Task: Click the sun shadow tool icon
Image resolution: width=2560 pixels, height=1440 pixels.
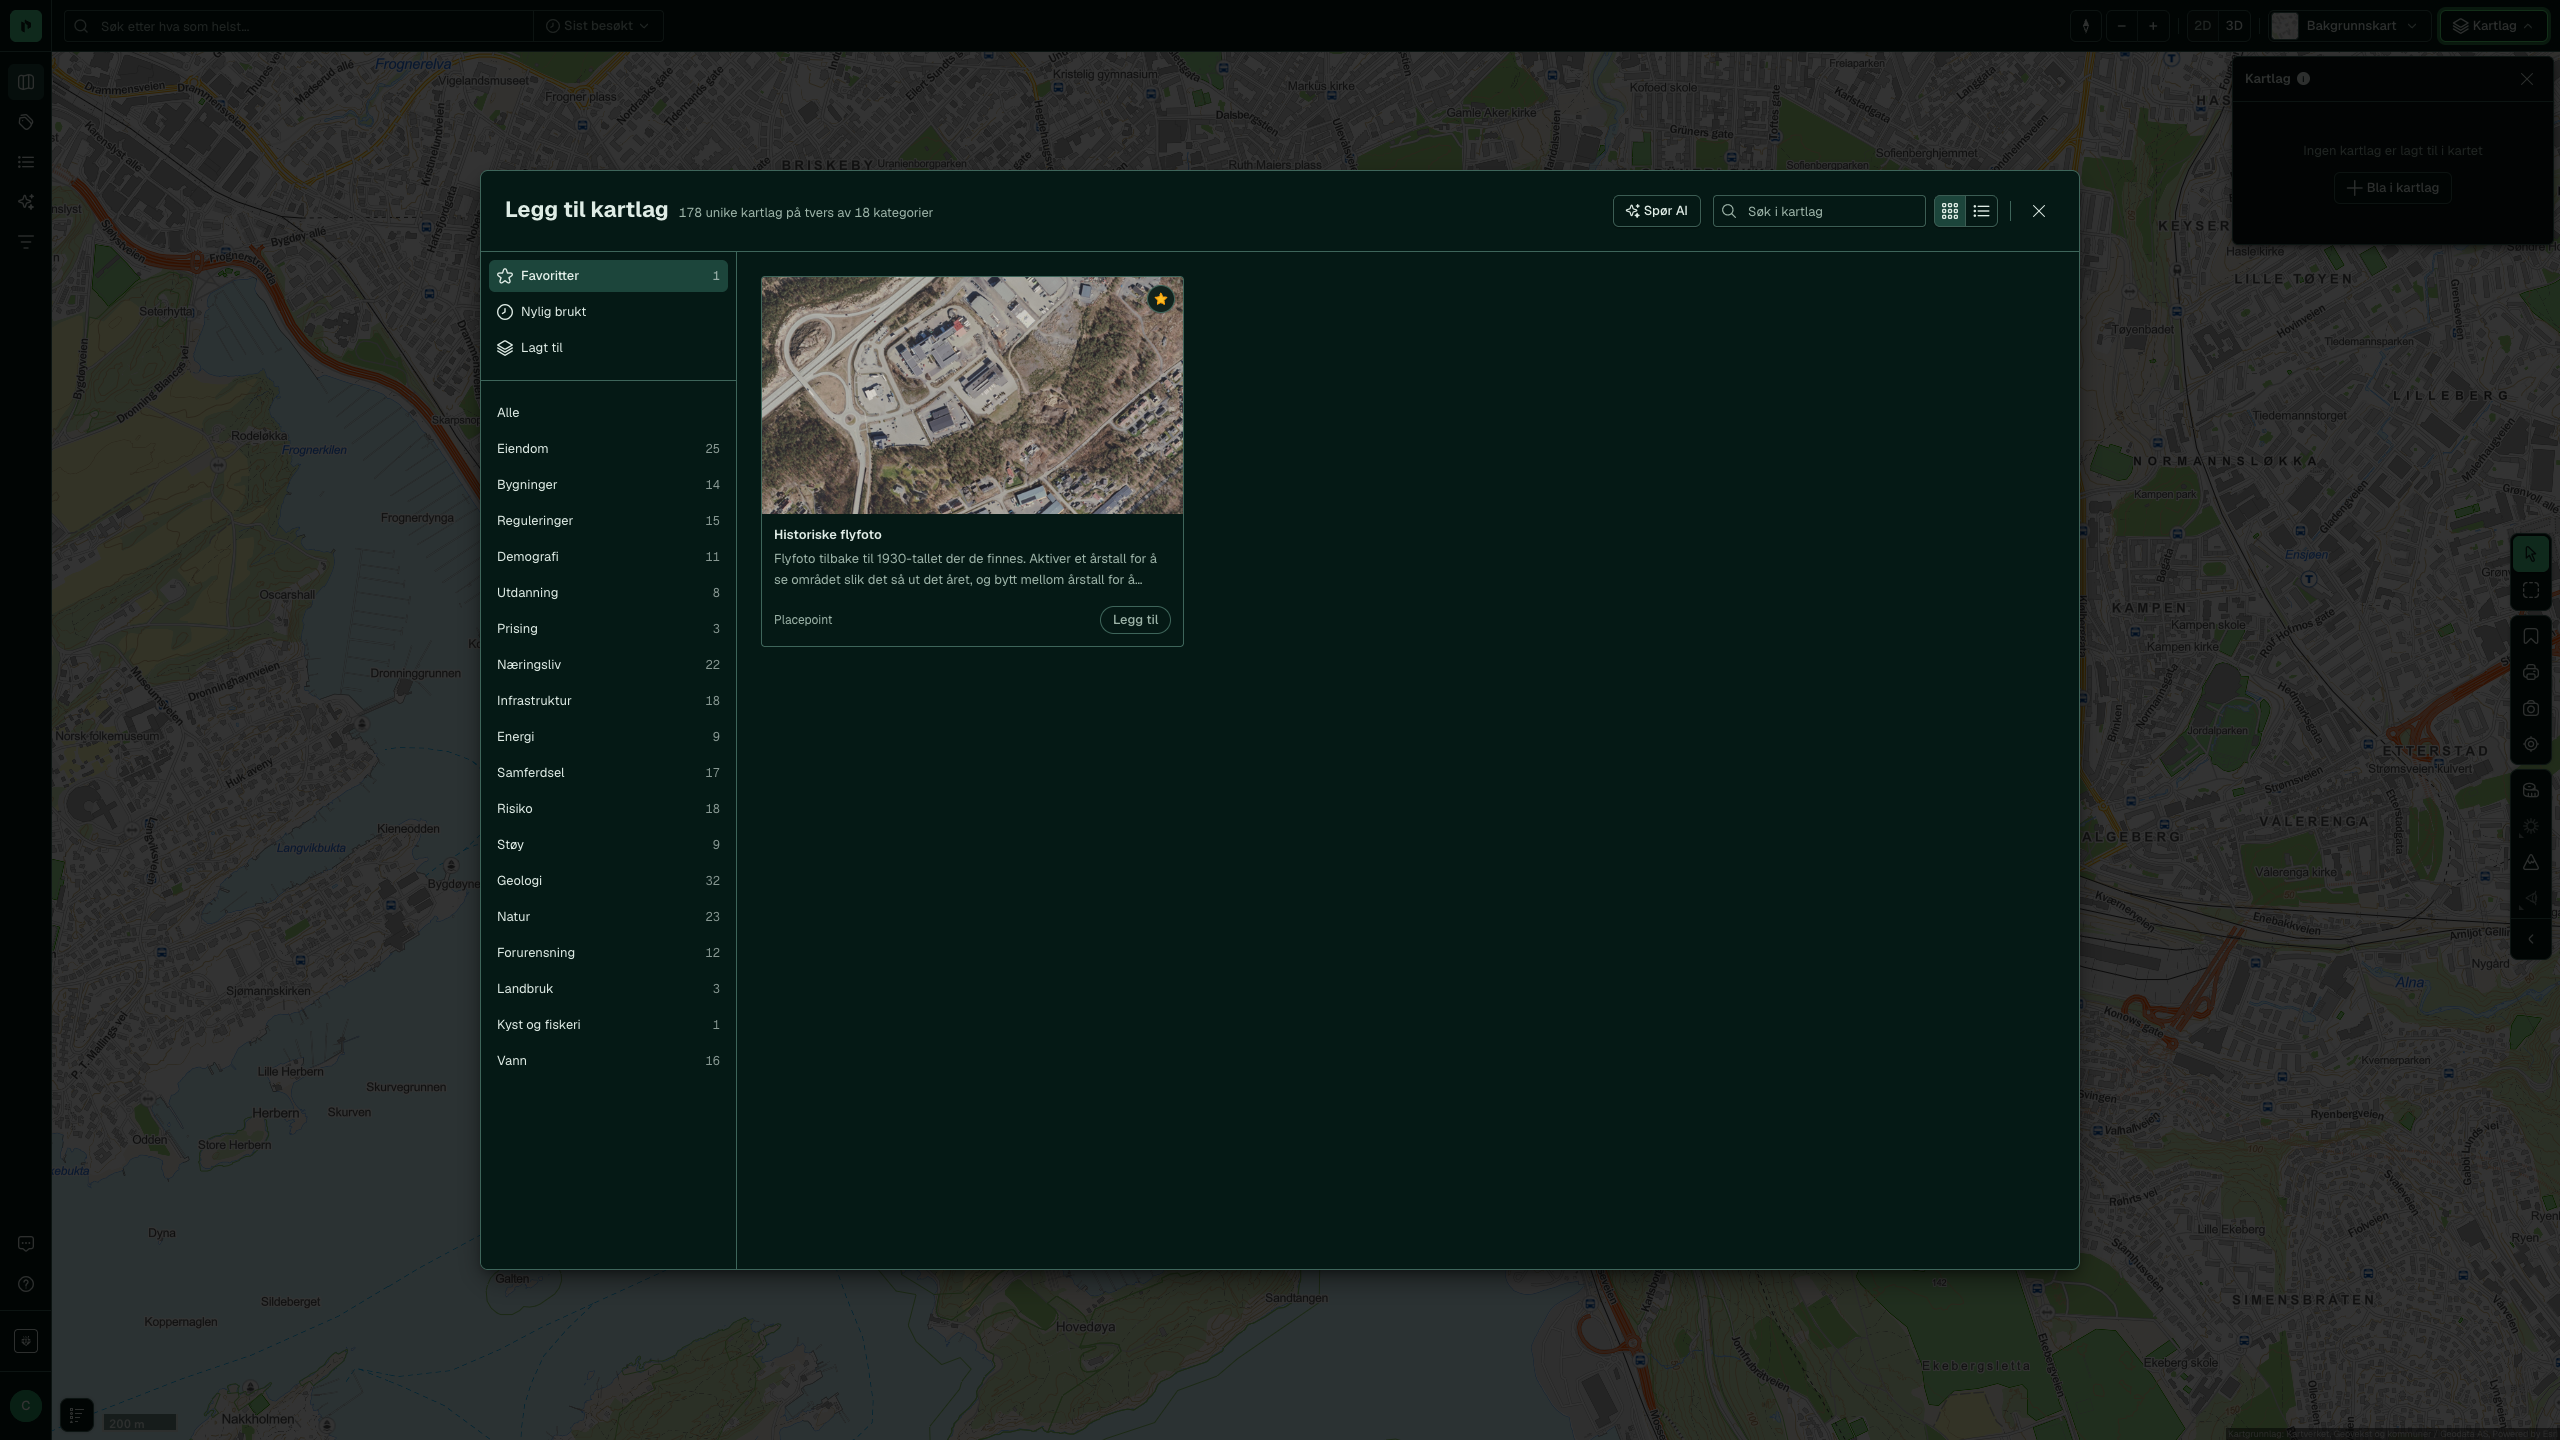Action: coord(2531,826)
